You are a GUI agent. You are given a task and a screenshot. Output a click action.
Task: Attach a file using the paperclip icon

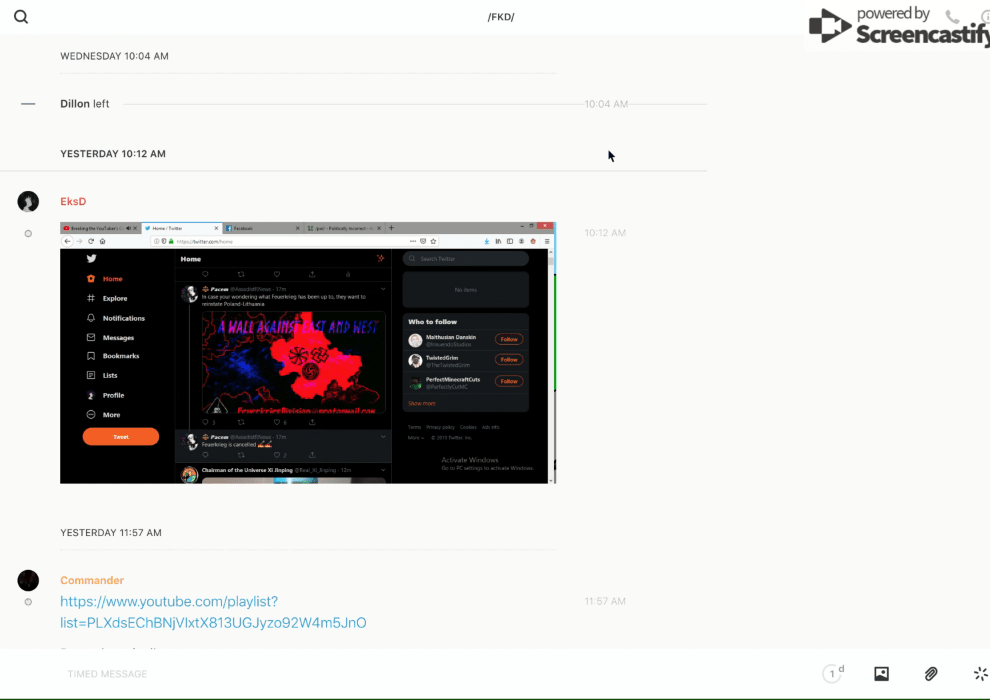pyautogui.click(x=930, y=674)
